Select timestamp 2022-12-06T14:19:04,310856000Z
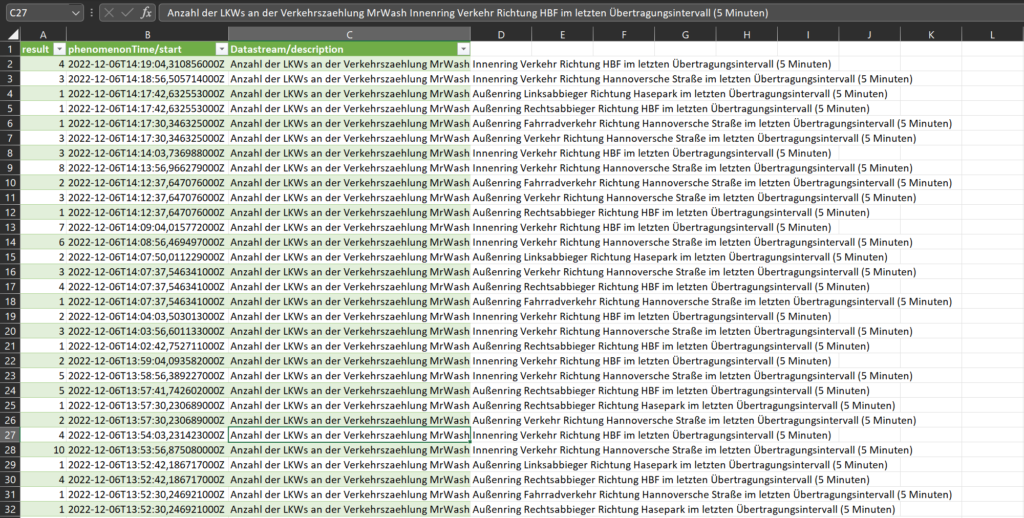Screen dimensions: 1024x518 tap(148, 64)
